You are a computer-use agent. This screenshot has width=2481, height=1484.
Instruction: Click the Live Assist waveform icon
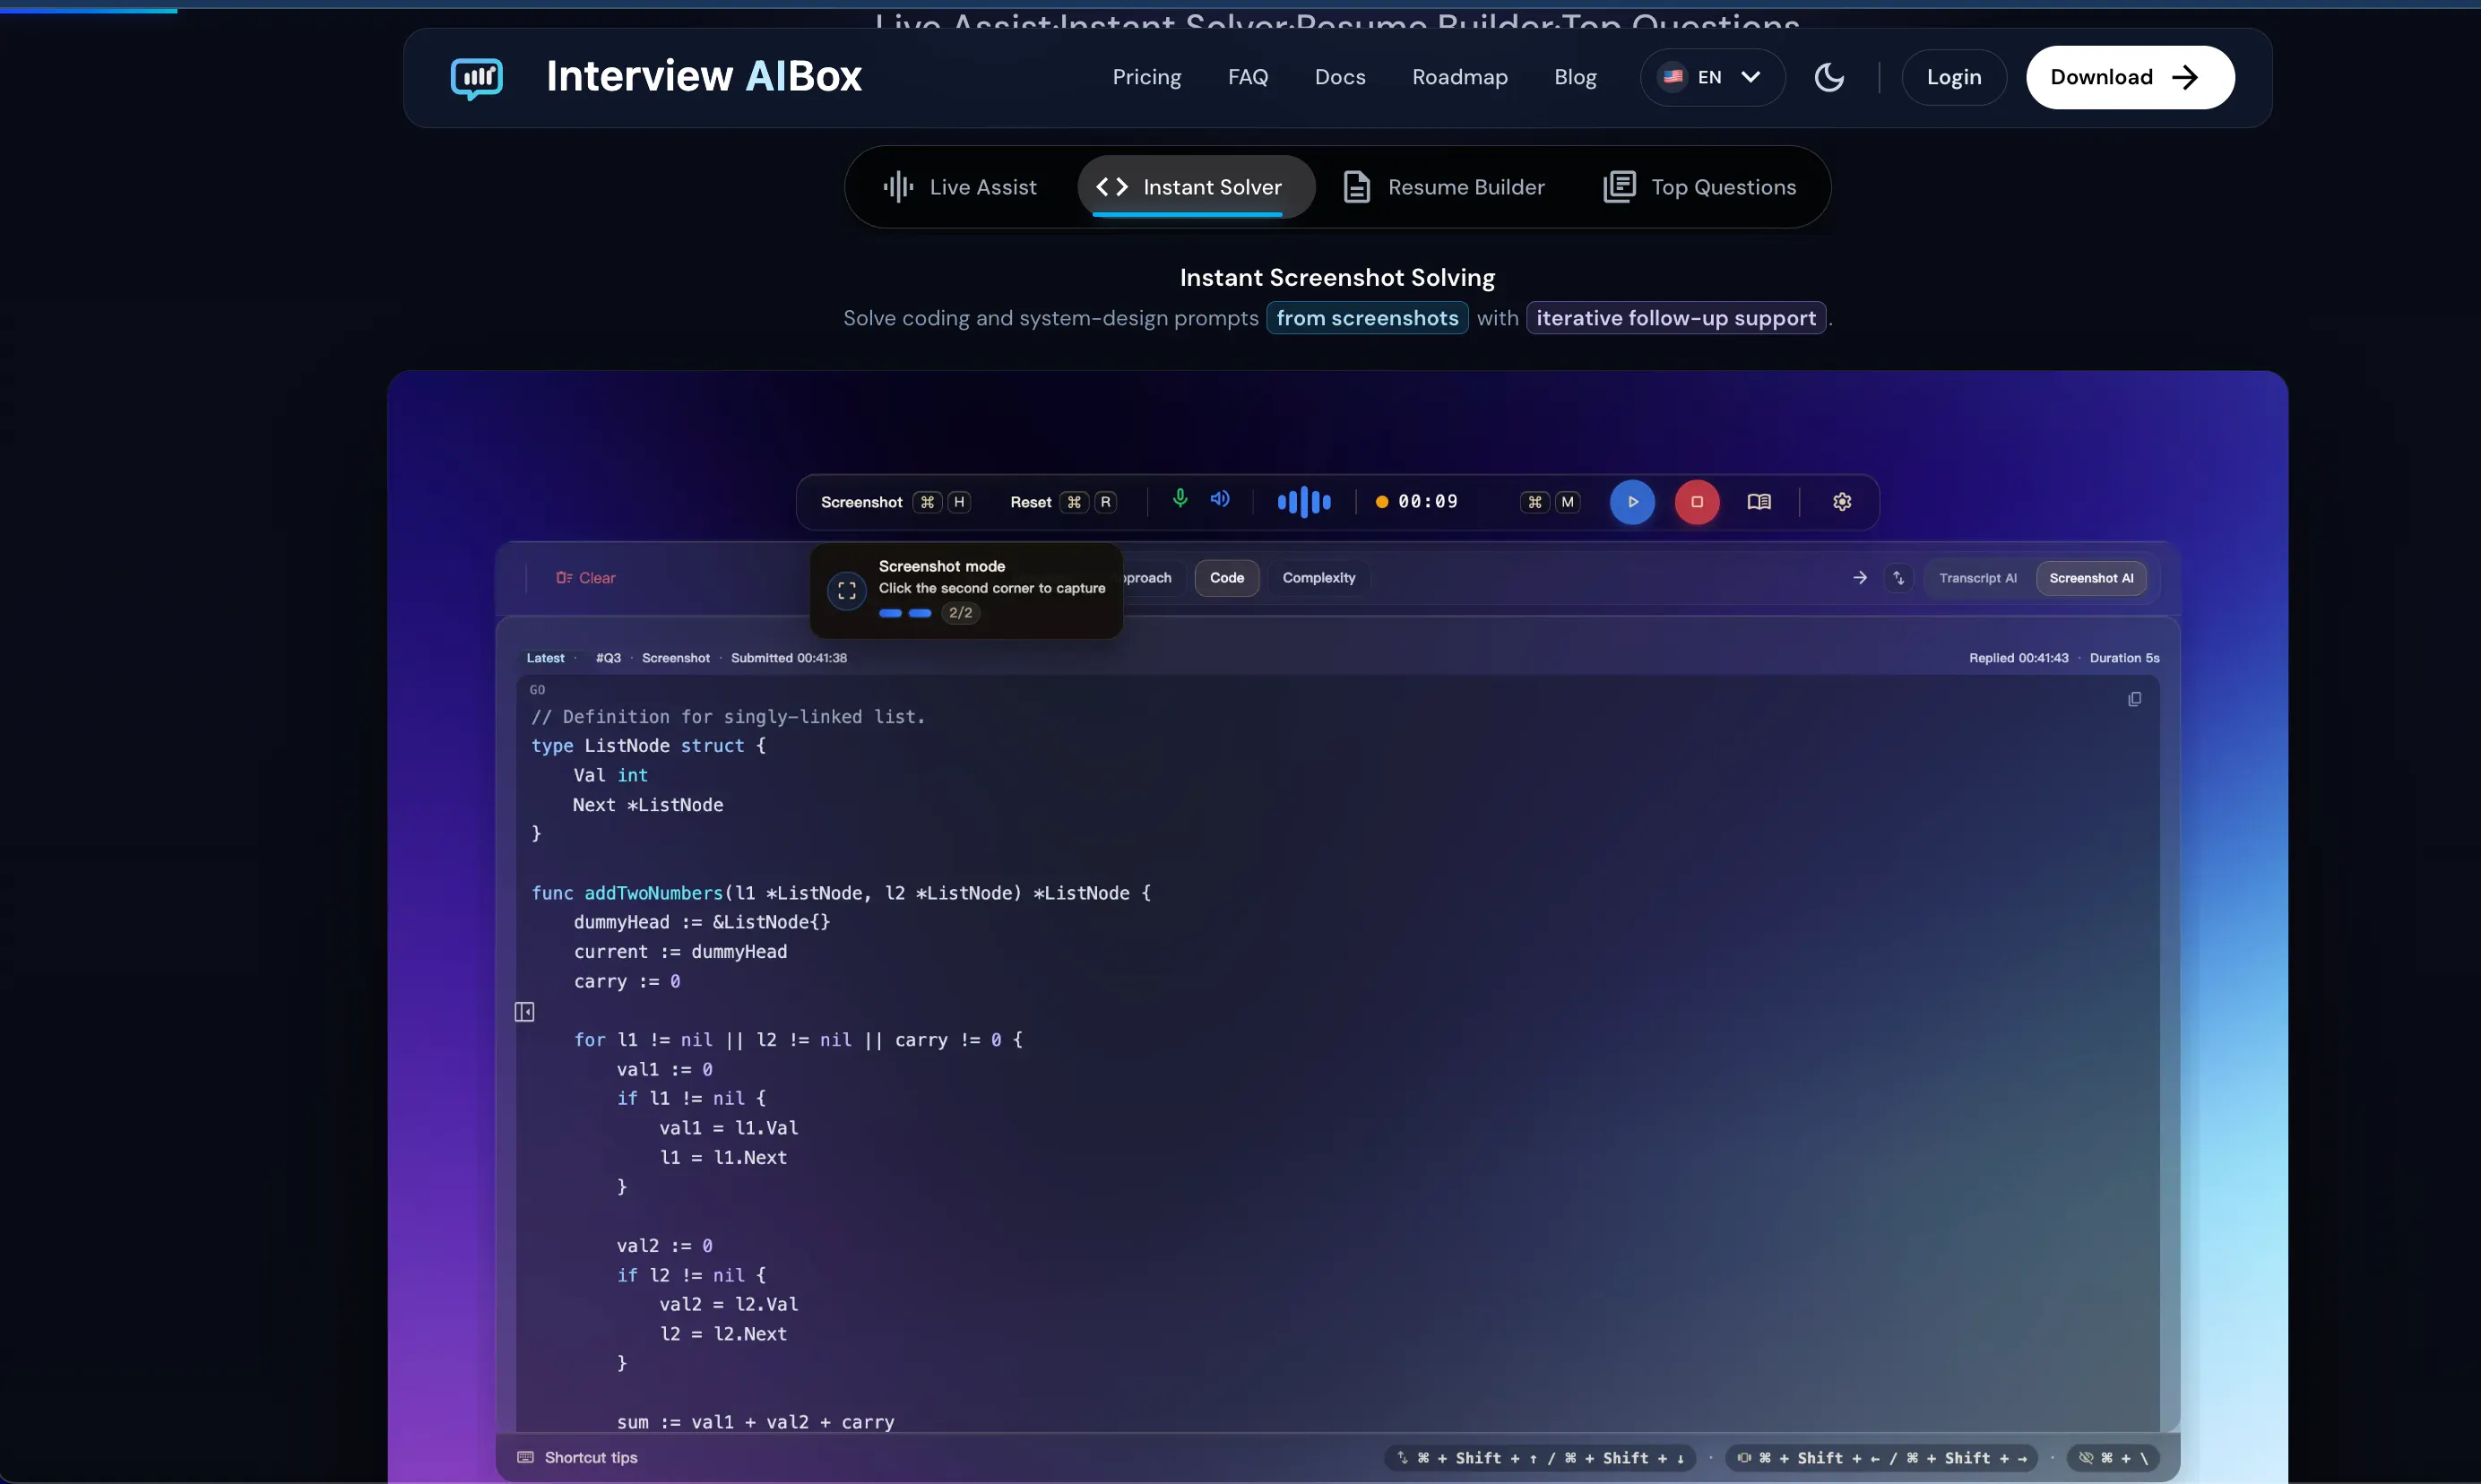point(898,187)
